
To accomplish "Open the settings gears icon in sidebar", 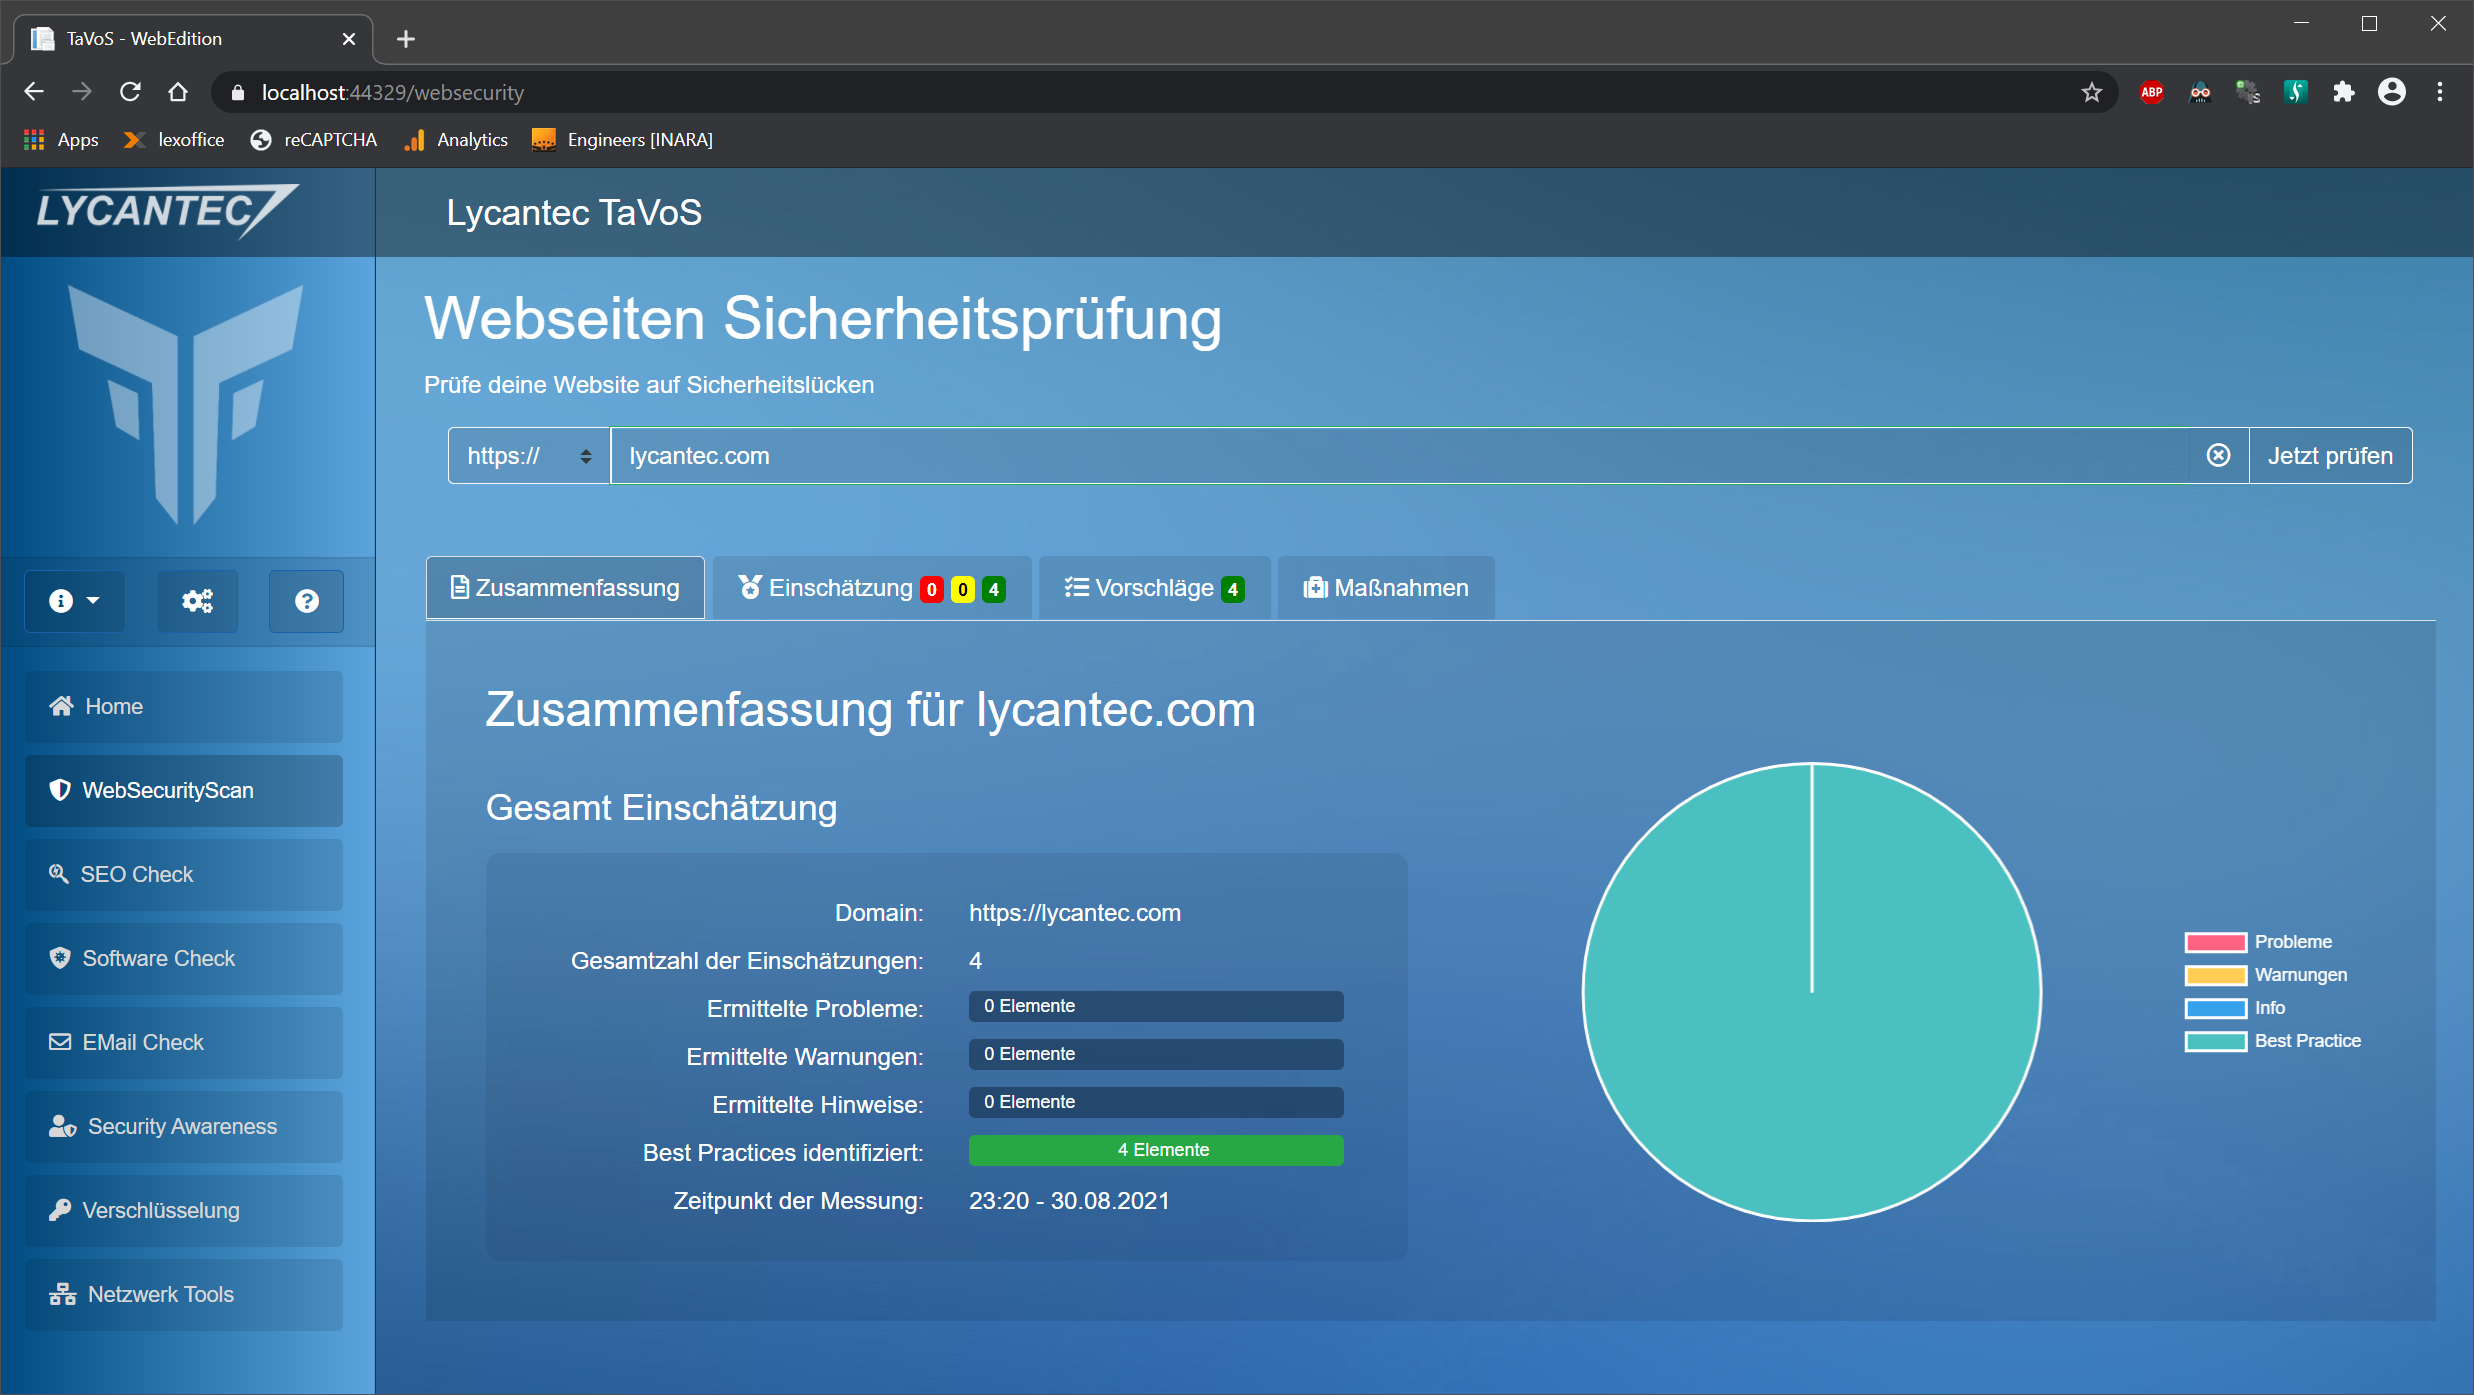I will [197, 601].
